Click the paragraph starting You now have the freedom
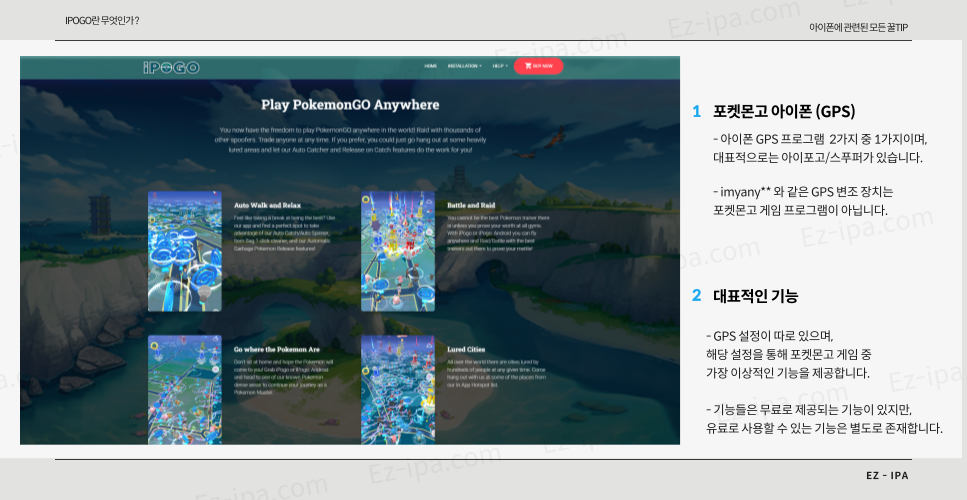This screenshot has width=967, height=500. (x=350, y=140)
